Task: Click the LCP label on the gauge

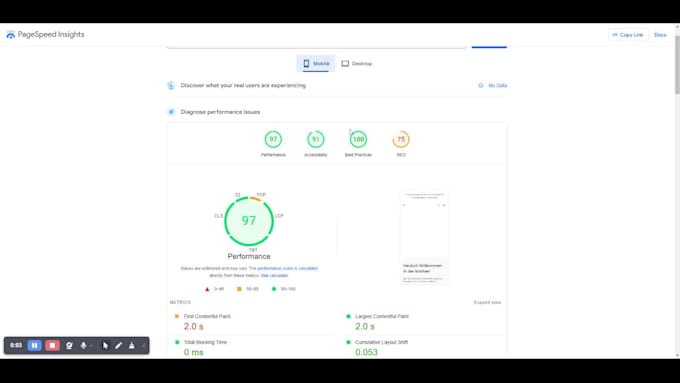Action: [x=279, y=216]
